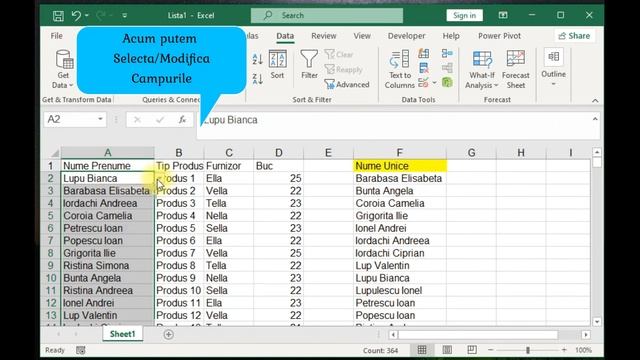Click vertical scrollbar down arrow

click(x=597, y=322)
